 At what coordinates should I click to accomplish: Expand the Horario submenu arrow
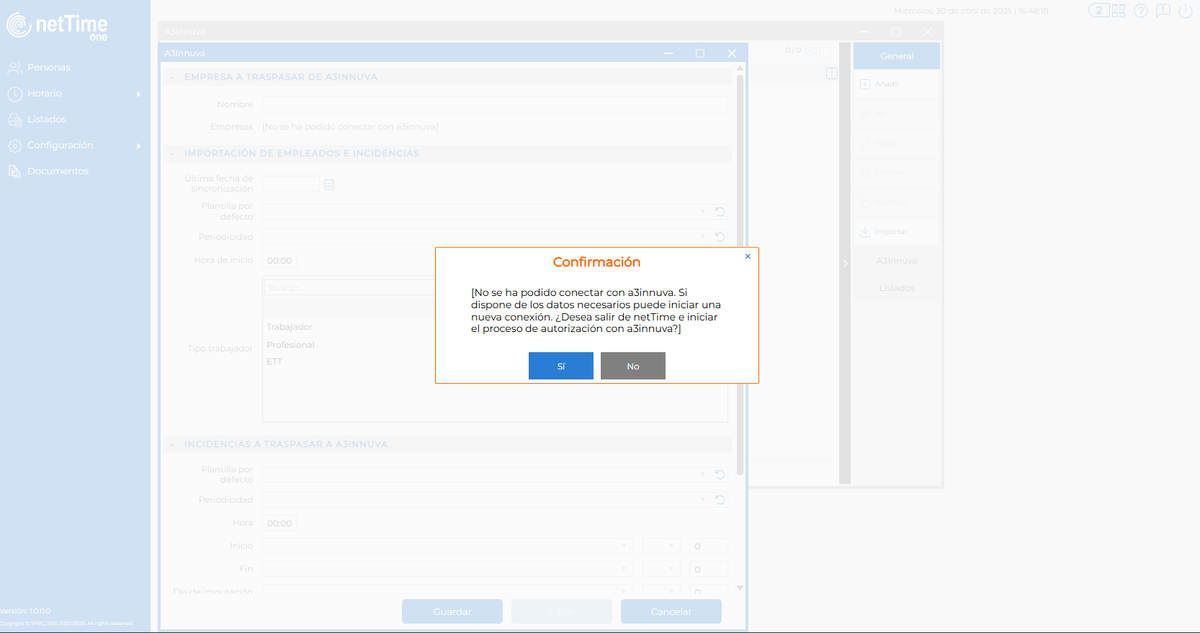click(139, 94)
